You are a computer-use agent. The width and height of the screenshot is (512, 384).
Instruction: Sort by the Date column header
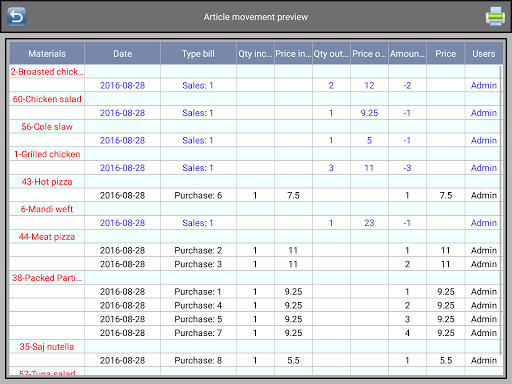pyautogui.click(x=123, y=53)
